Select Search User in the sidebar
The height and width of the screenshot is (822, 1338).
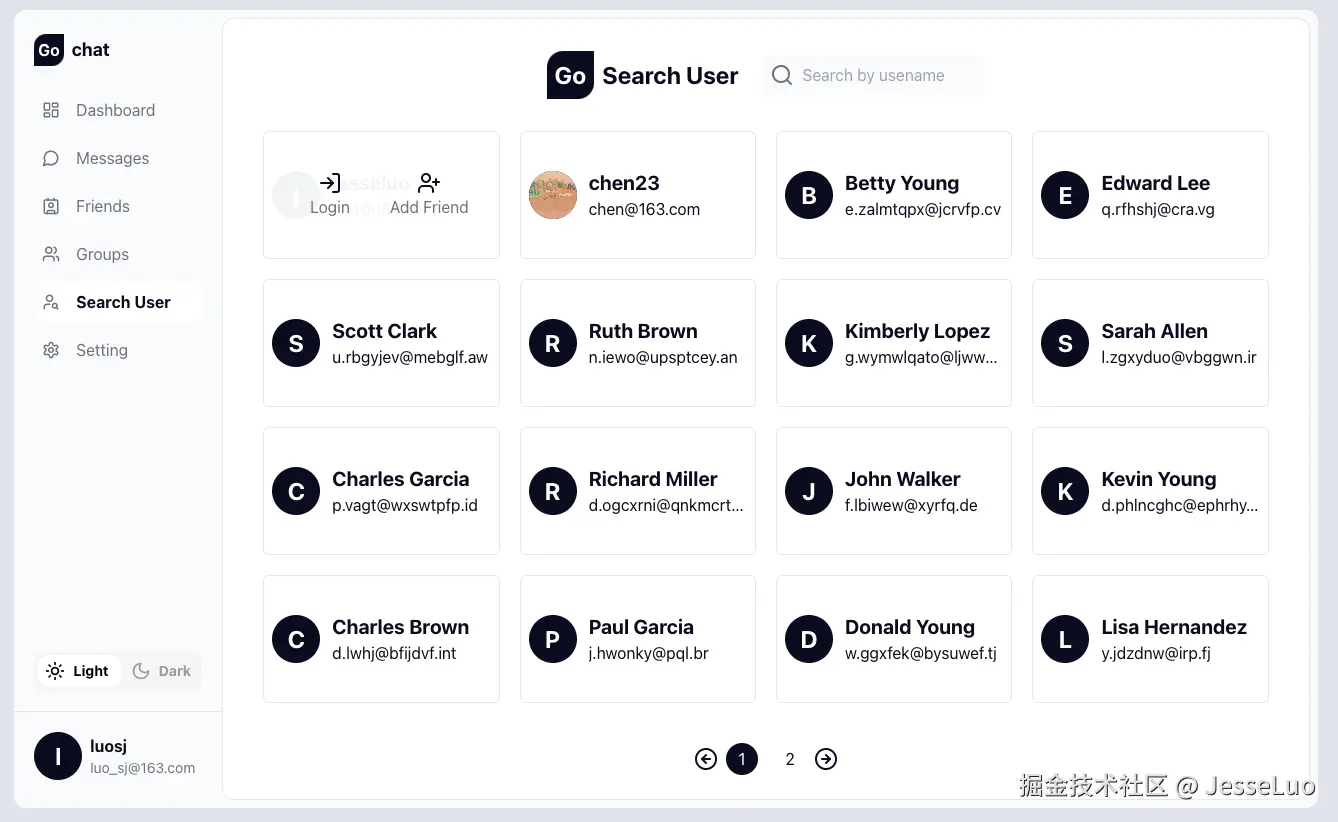point(118,302)
